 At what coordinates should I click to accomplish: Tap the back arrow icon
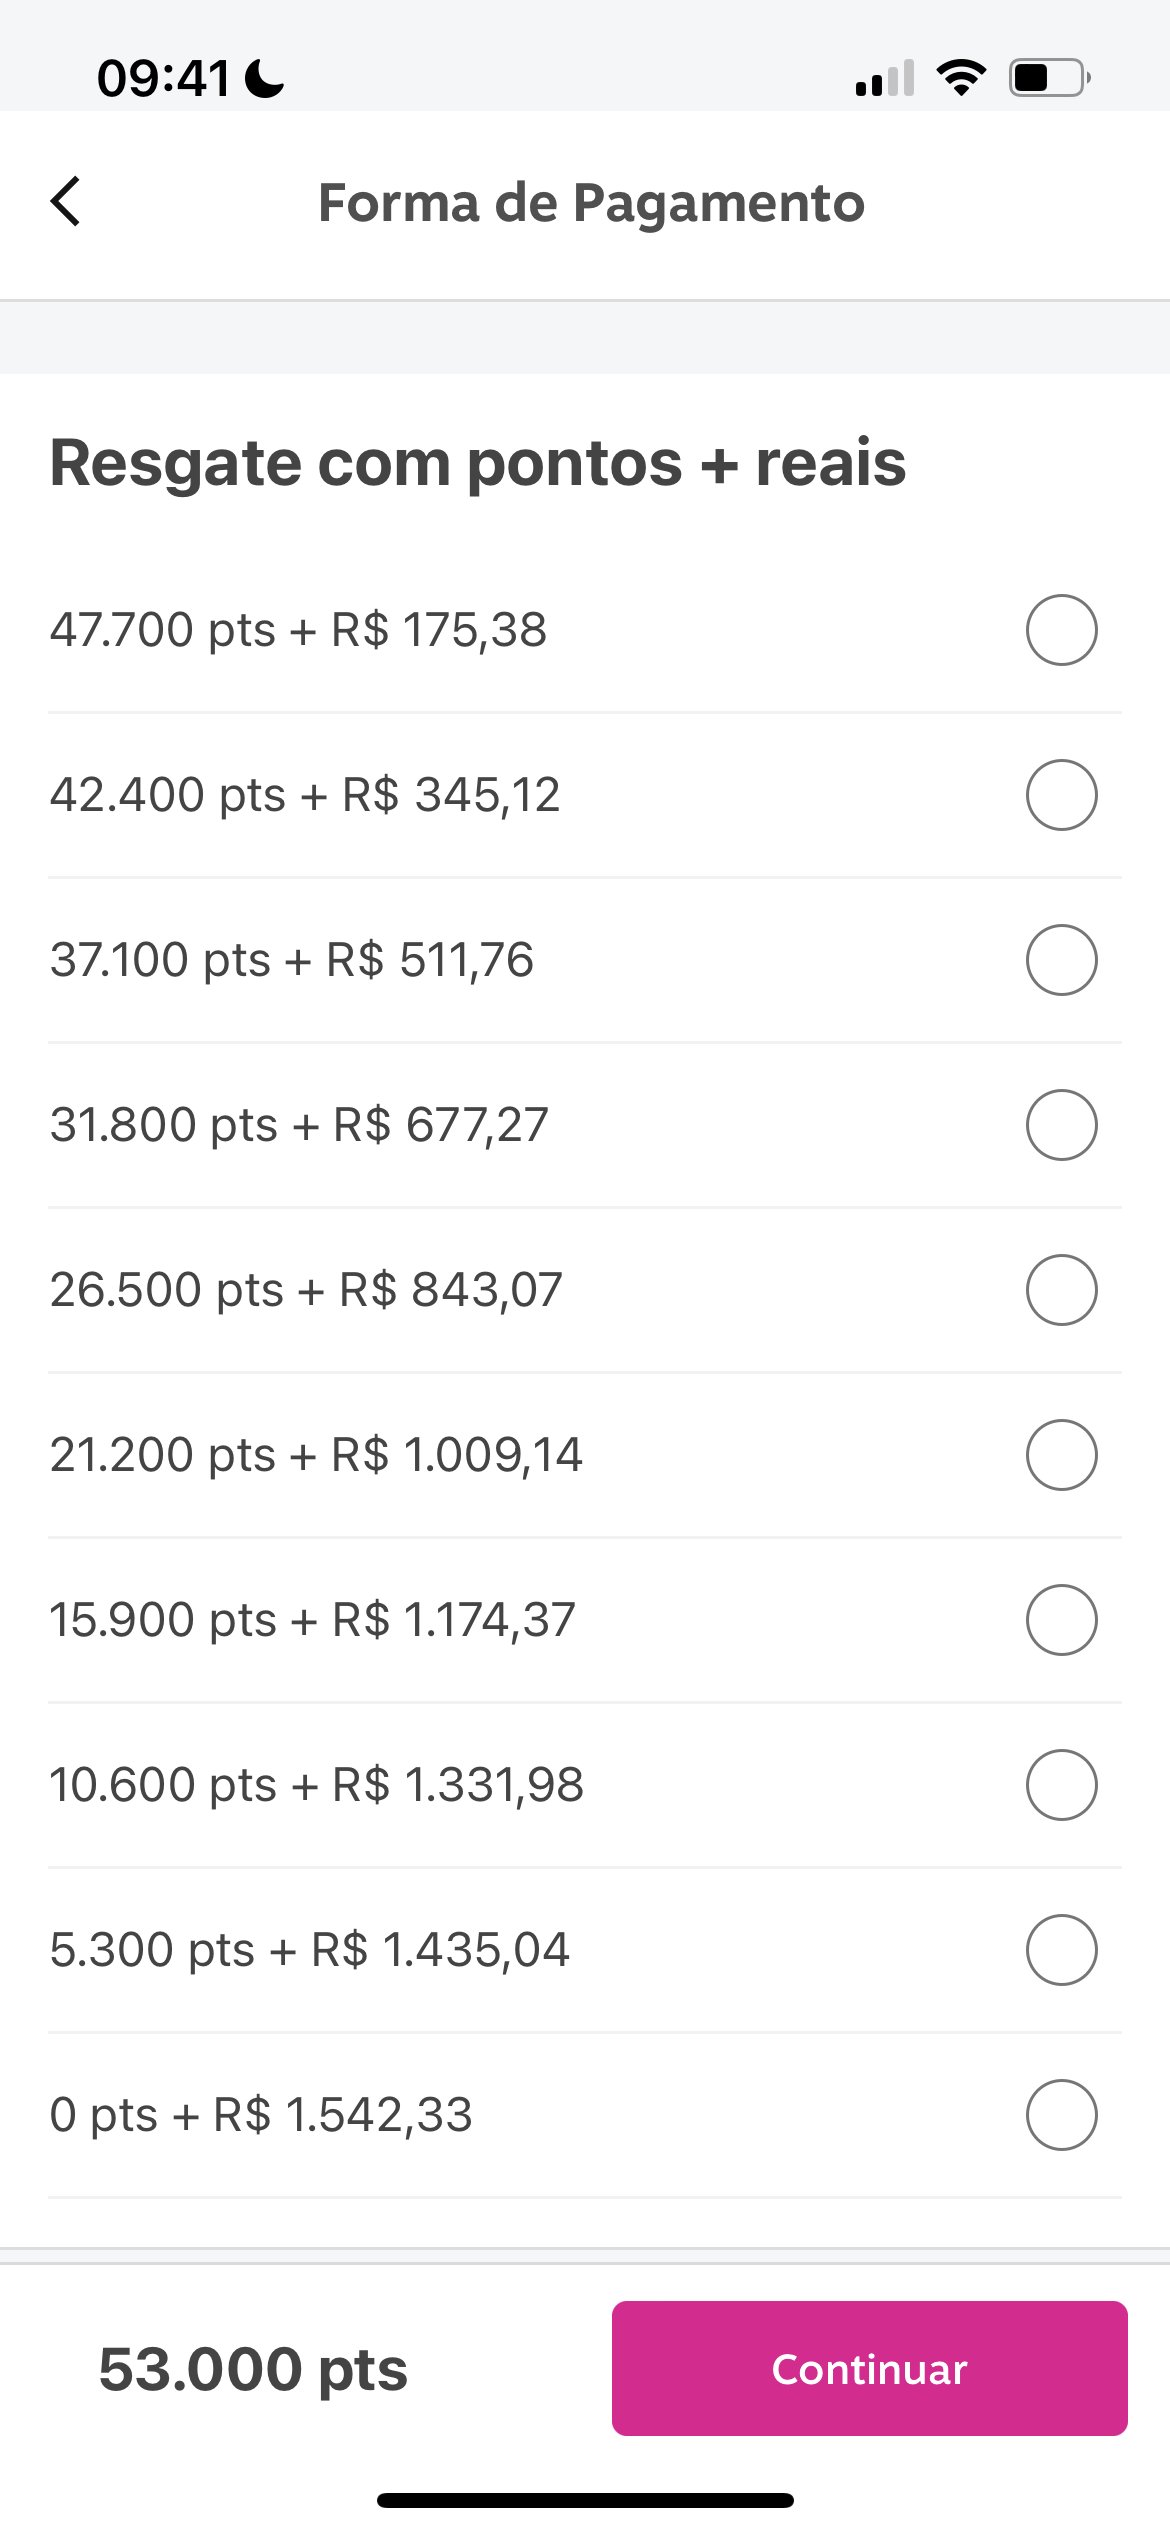tap(66, 201)
